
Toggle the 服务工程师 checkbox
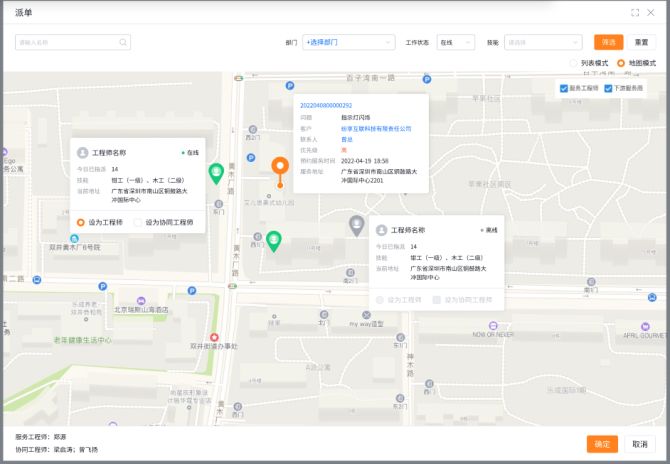[565, 88]
